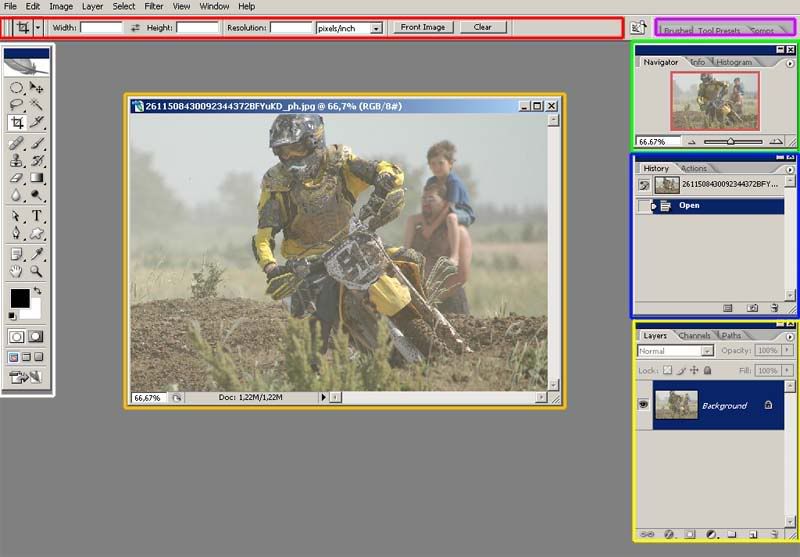The image size is (800, 557).
Task: Expand the Opacity slider arrow in Layers
Action: pyautogui.click(x=788, y=352)
